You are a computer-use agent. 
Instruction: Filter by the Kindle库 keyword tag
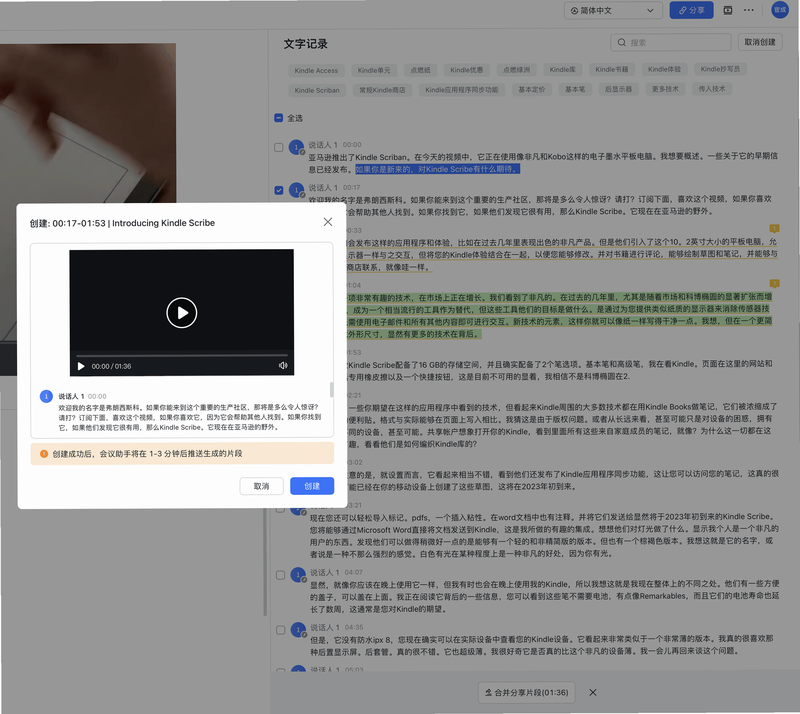click(x=562, y=69)
